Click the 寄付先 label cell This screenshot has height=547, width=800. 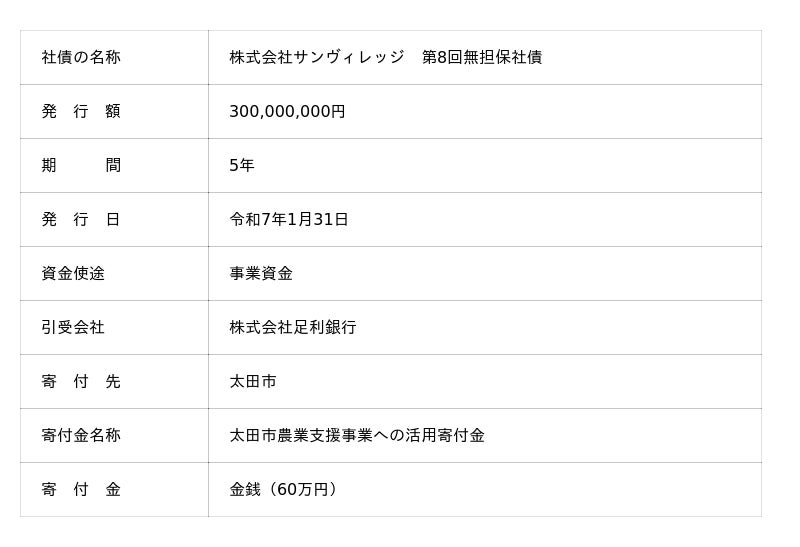81,382
